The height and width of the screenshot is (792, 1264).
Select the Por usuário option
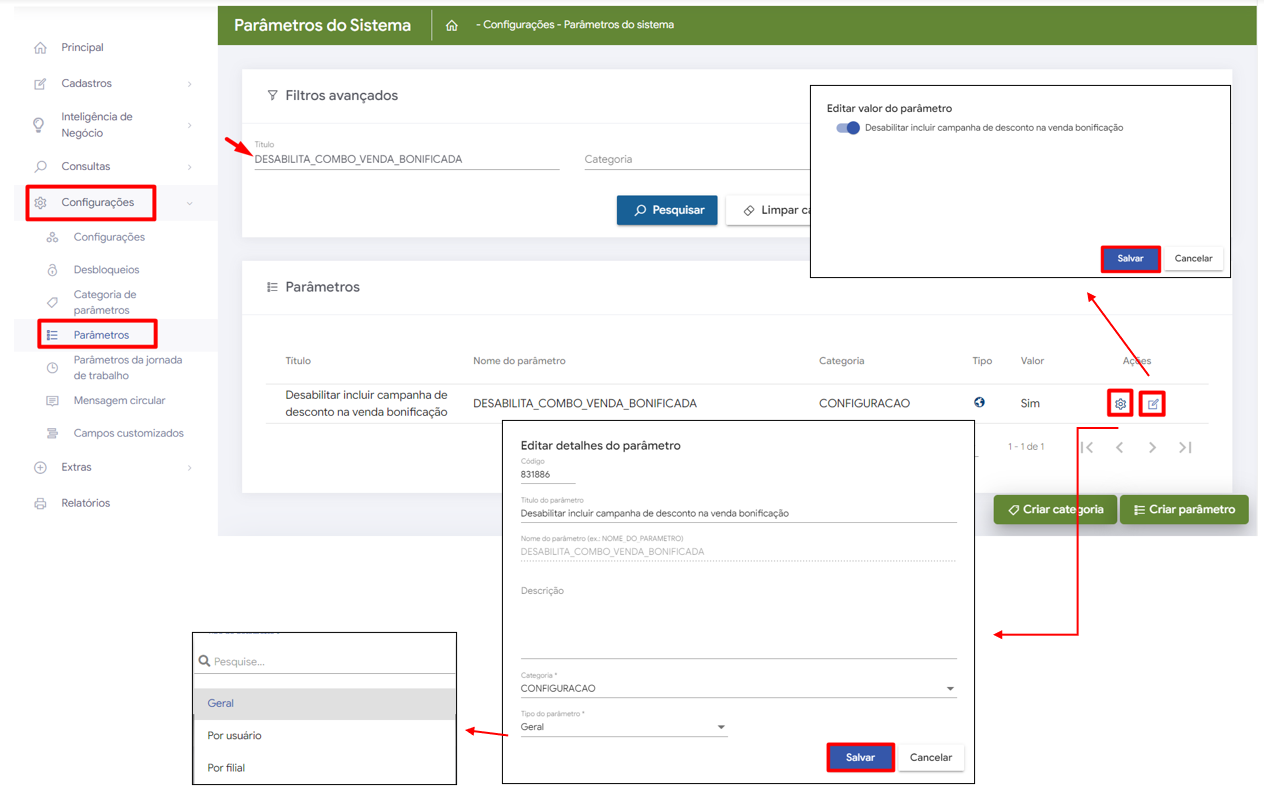coord(234,736)
